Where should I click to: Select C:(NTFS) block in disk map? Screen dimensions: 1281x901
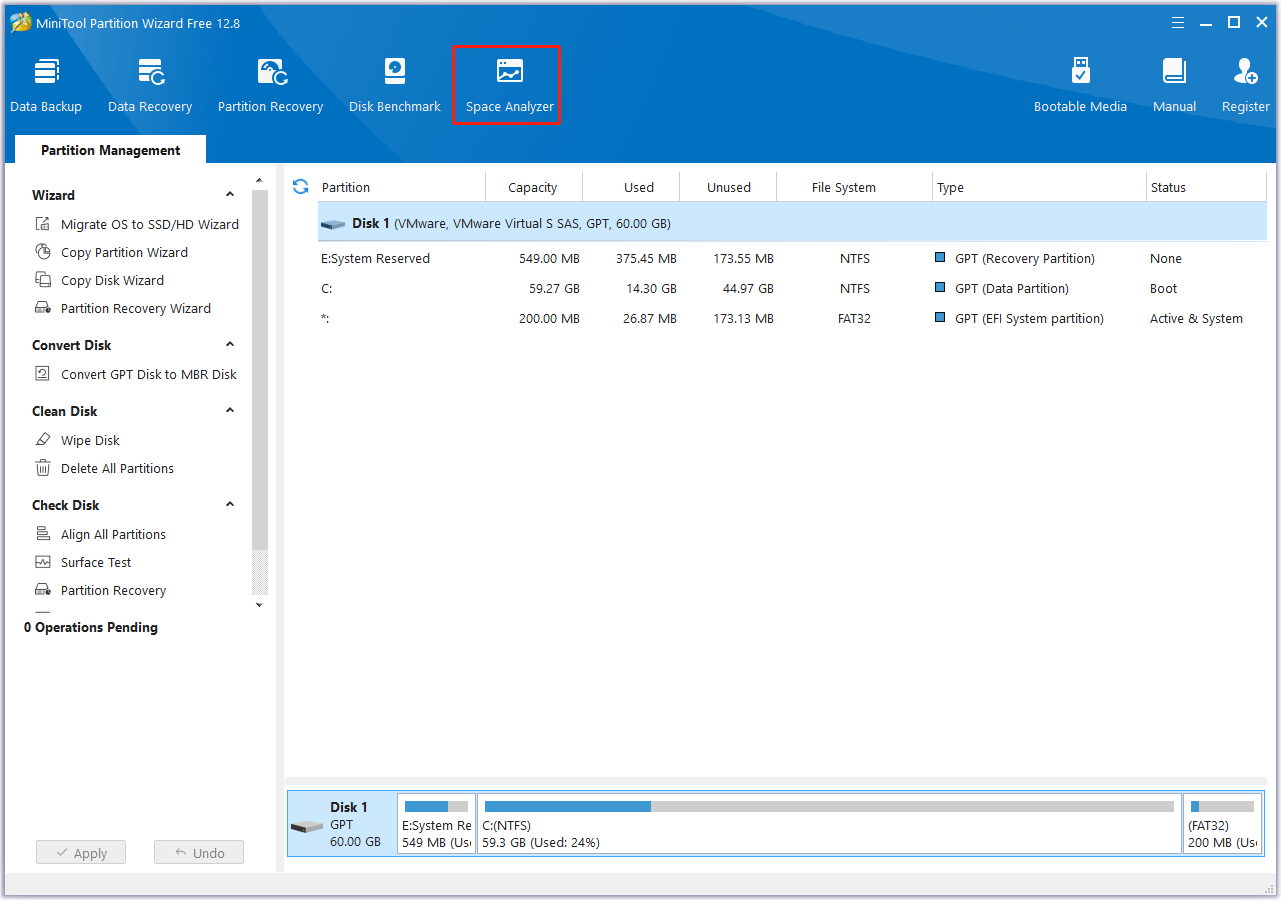click(x=829, y=824)
